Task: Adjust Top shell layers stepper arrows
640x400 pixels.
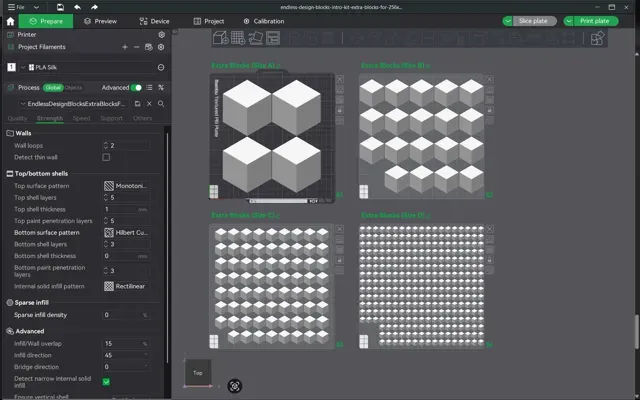Action: click(x=106, y=198)
